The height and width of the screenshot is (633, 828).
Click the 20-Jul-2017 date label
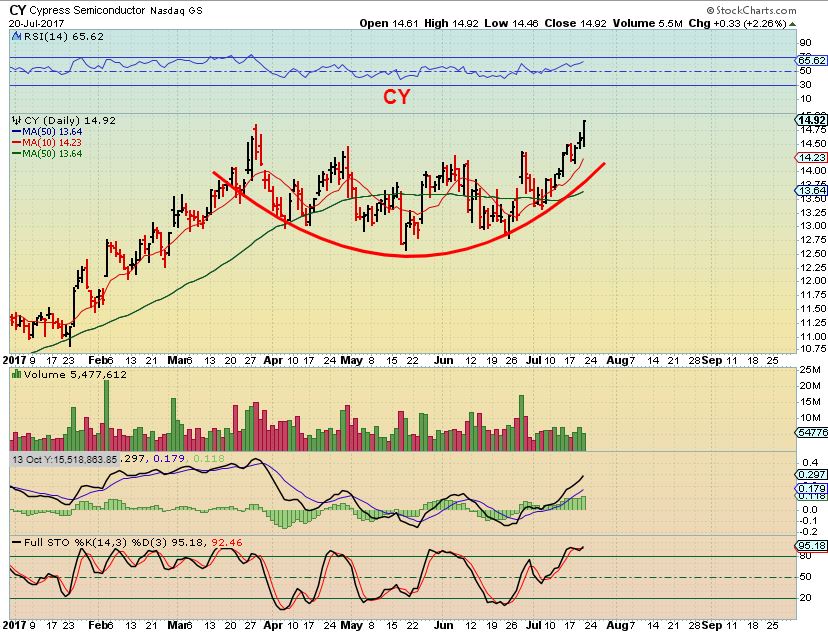pos(36,24)
